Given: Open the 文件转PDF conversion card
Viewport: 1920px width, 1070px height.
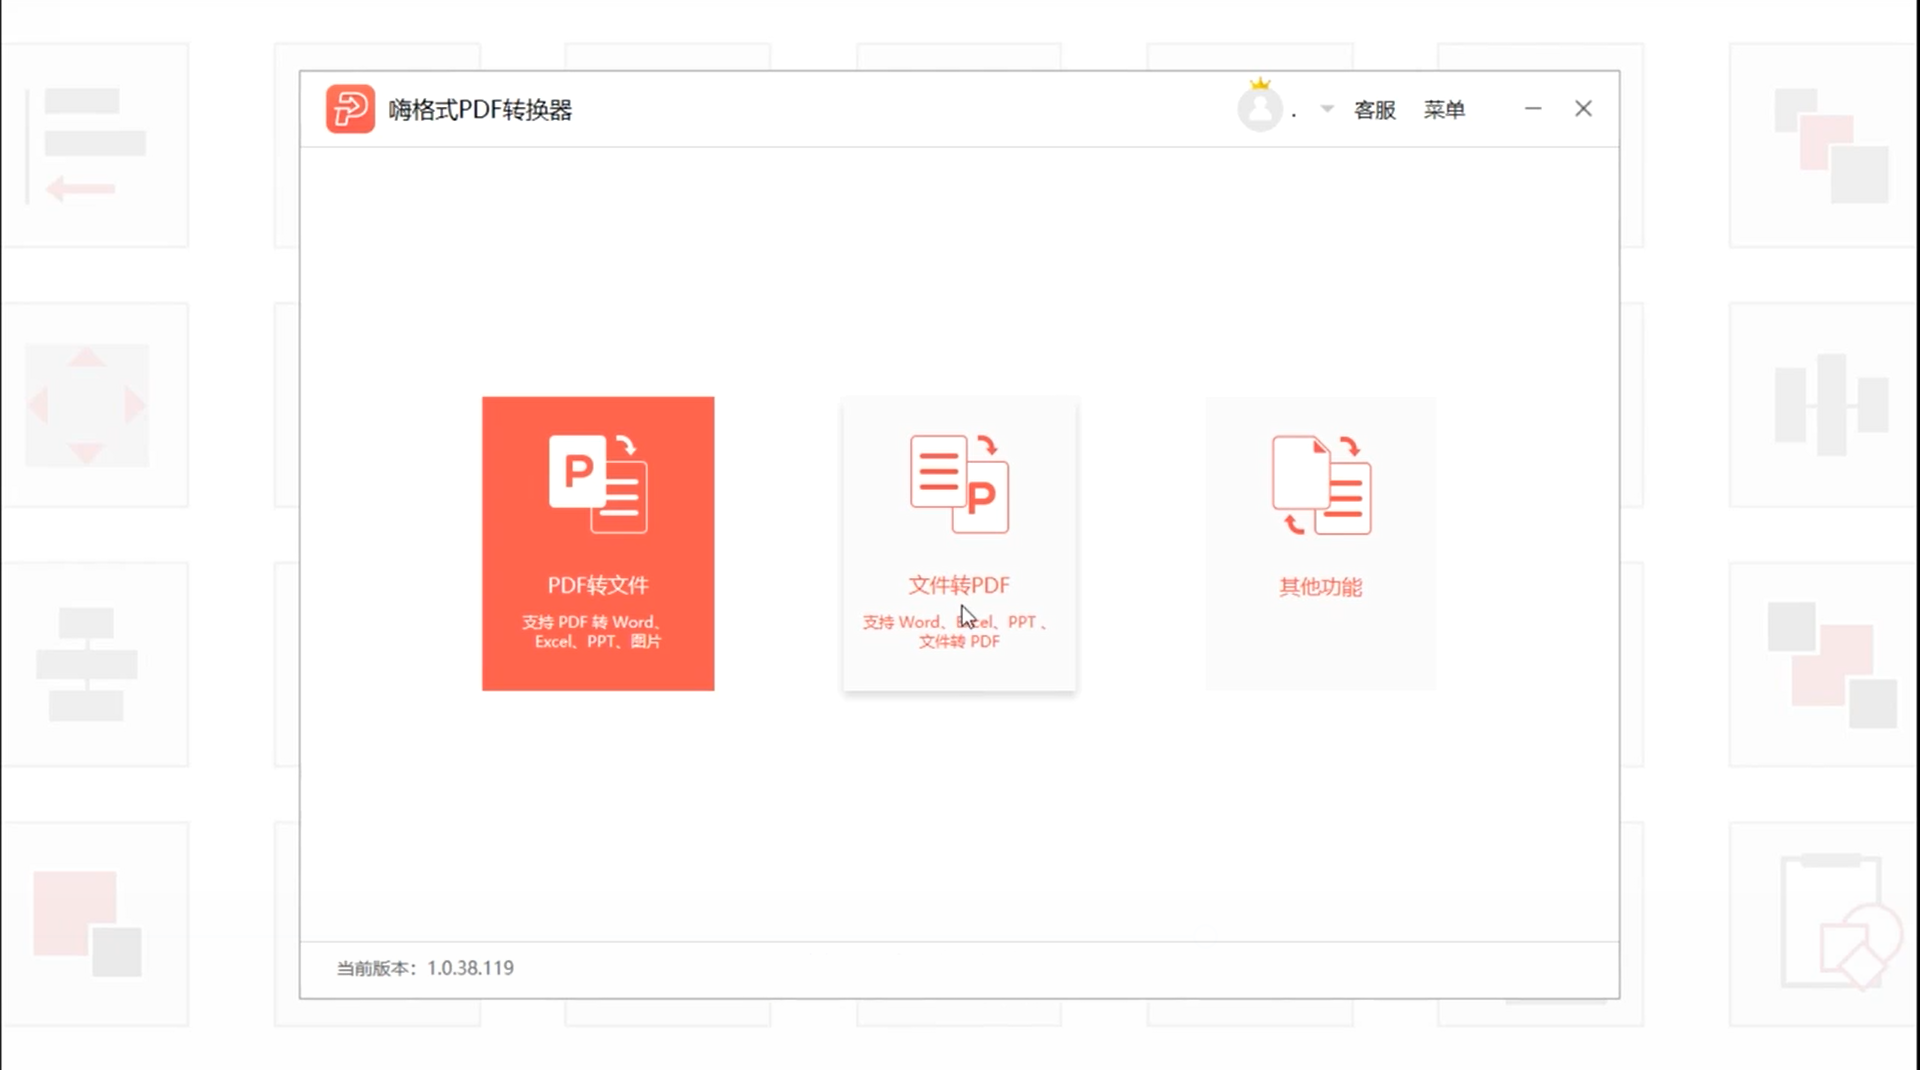Looking at the screenshot, I should pos(959,543).
